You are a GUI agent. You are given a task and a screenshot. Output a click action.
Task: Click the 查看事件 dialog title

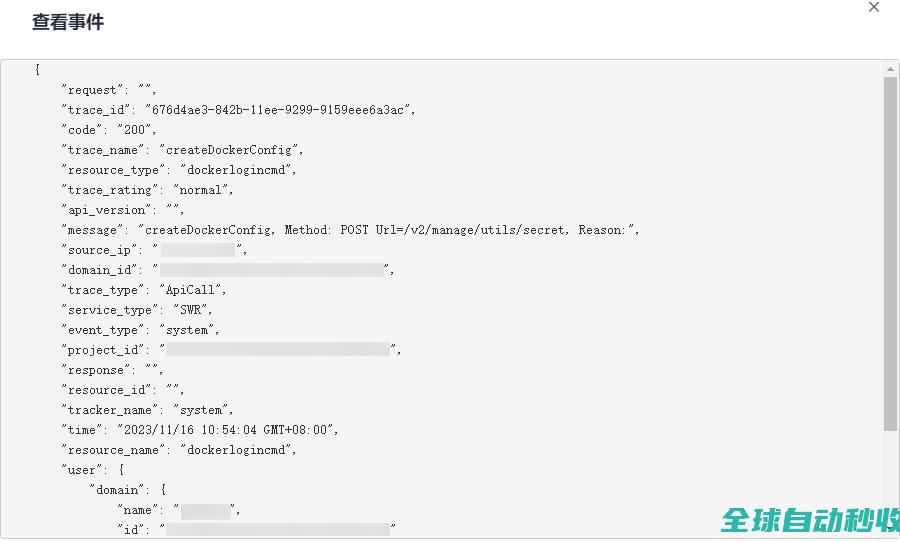[x=67, y=22]
